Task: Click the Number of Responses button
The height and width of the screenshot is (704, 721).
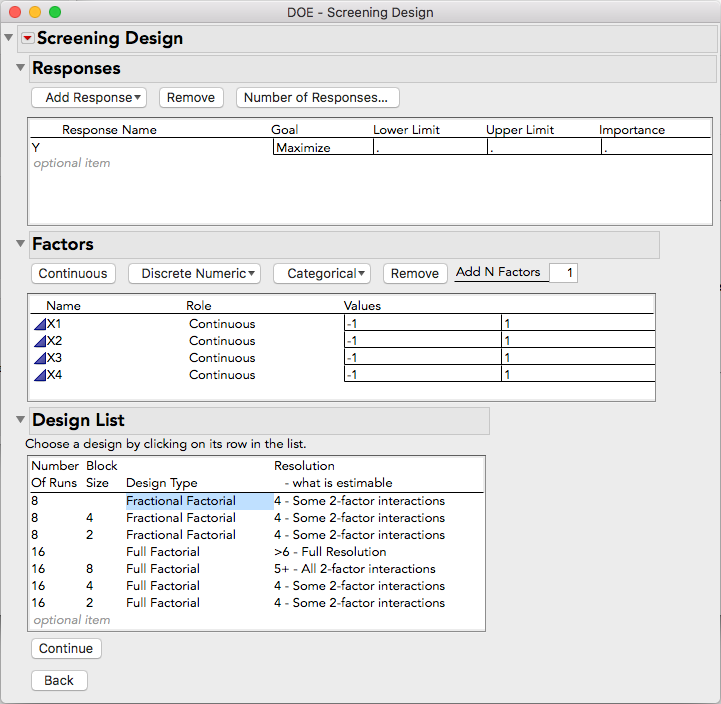Action: point(317,97)
